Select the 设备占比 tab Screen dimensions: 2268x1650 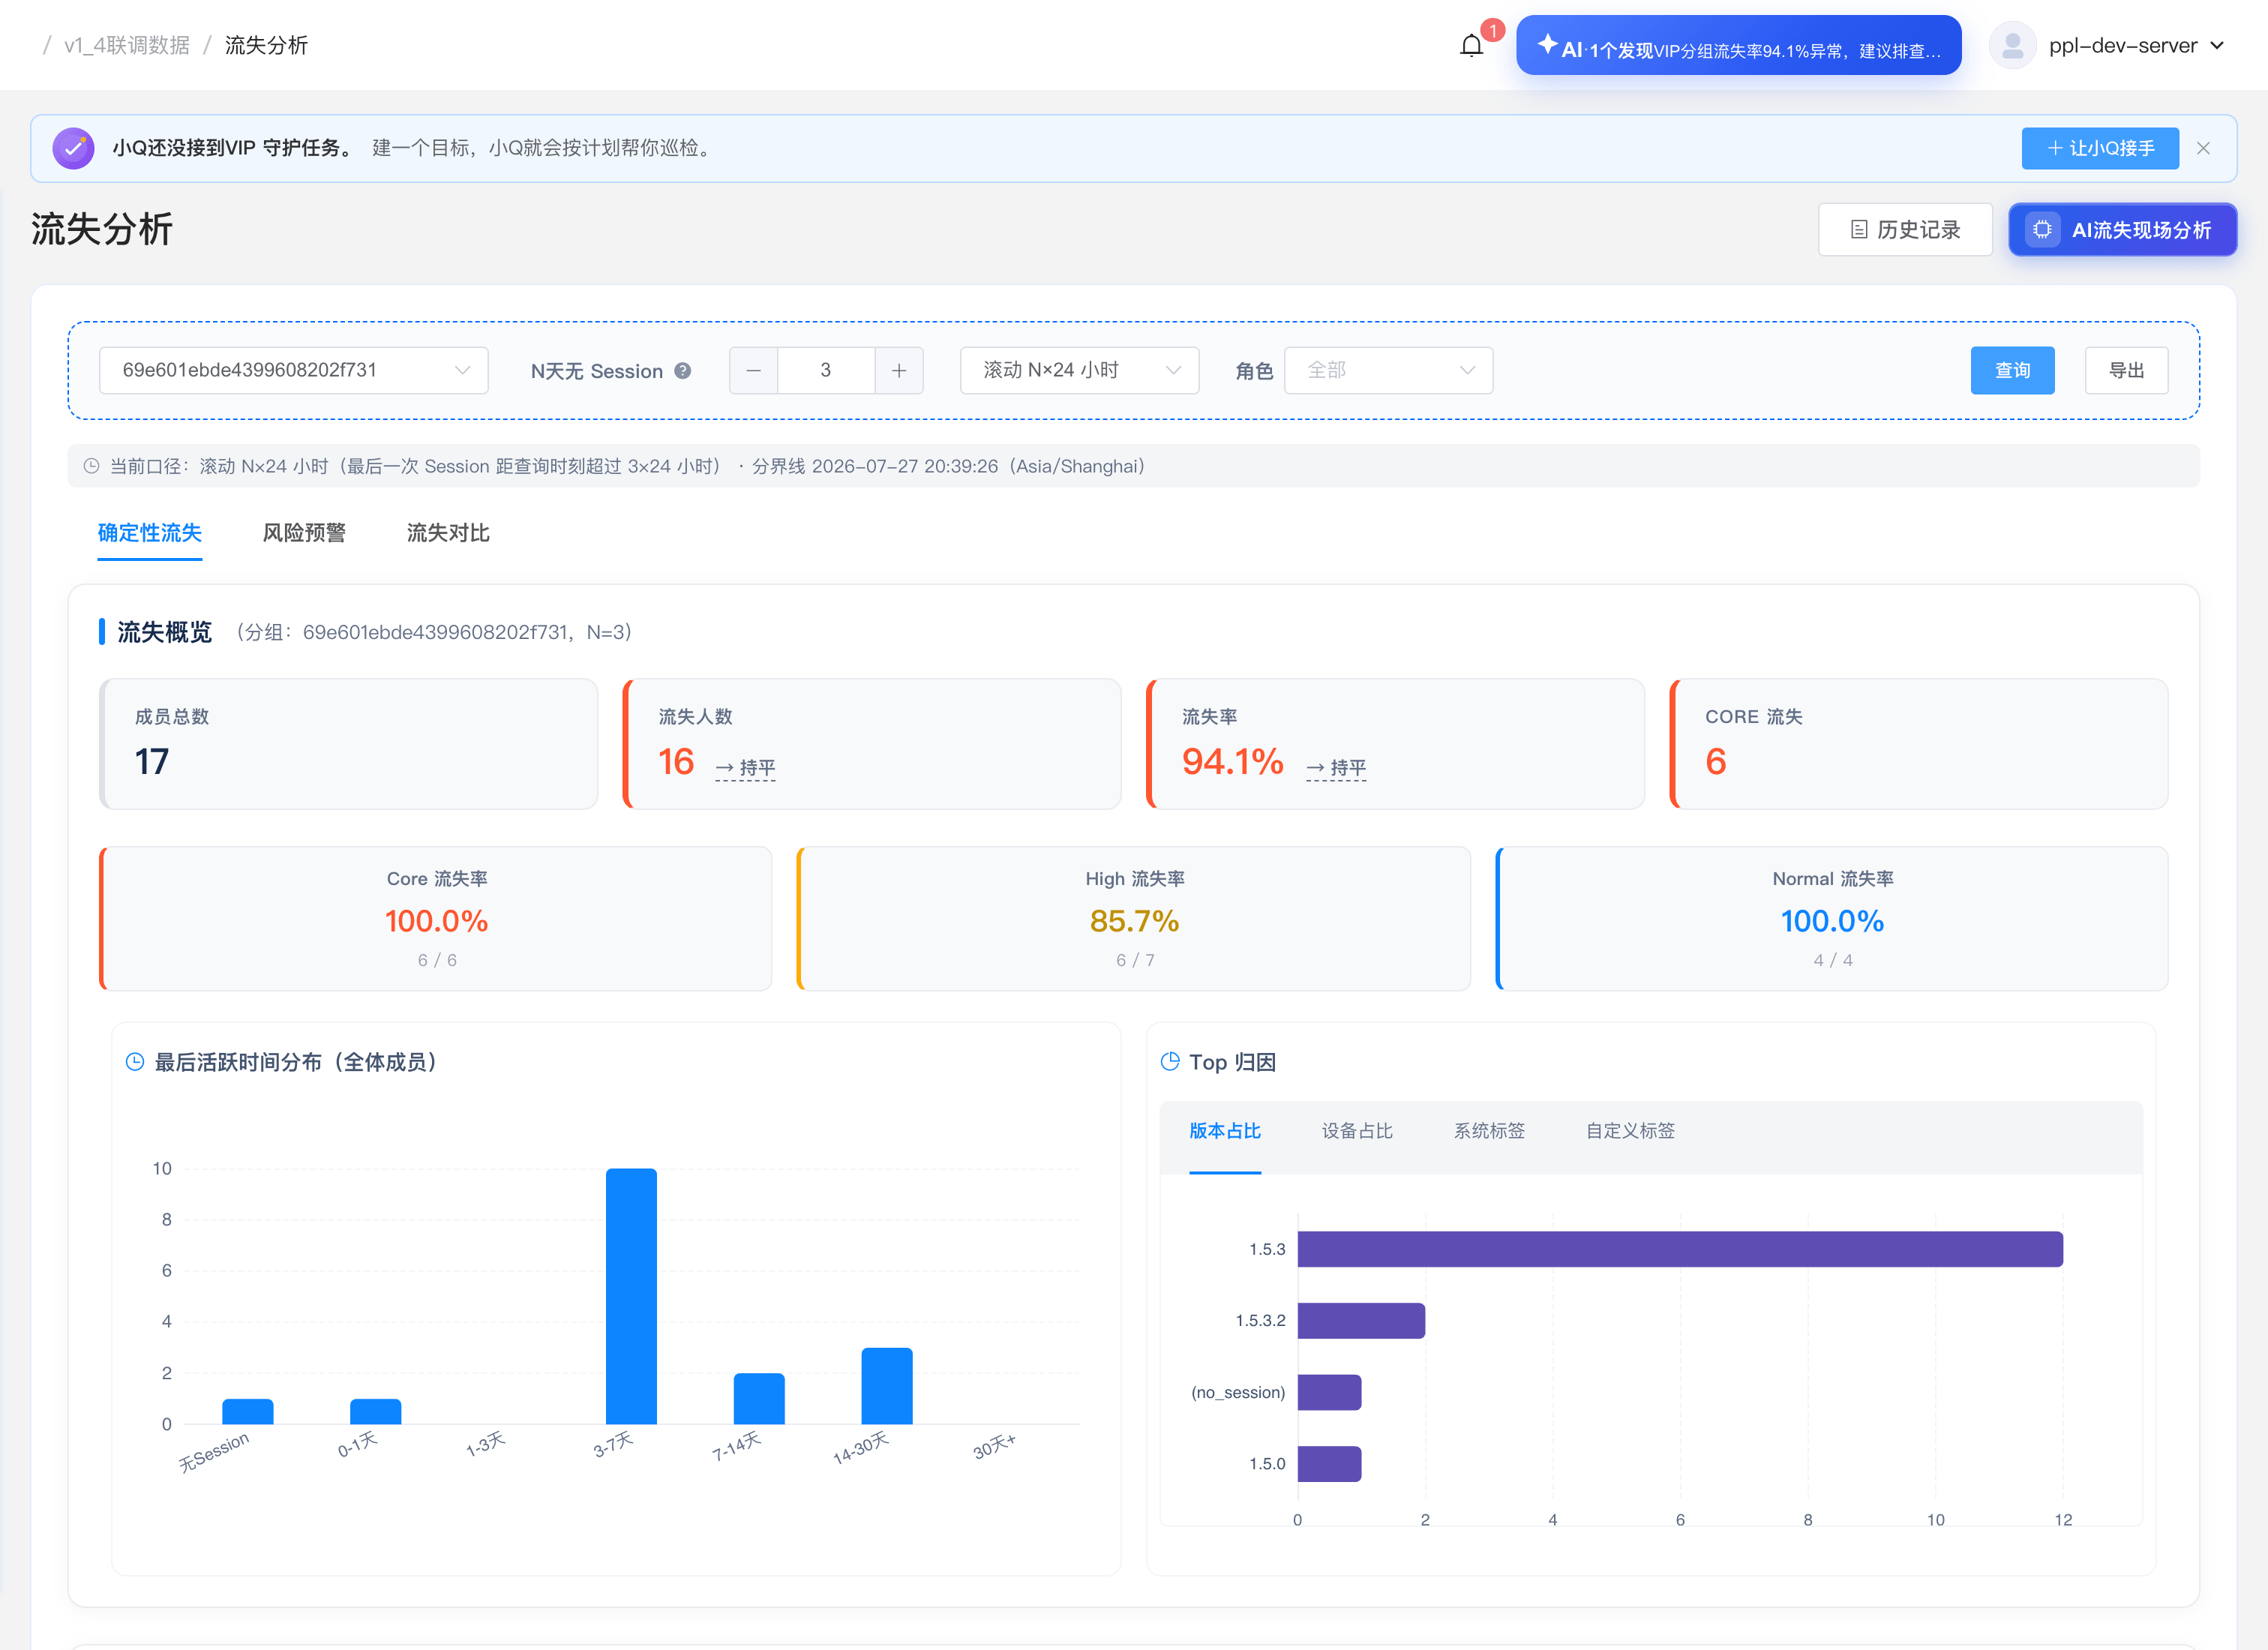(1357, 1131)
